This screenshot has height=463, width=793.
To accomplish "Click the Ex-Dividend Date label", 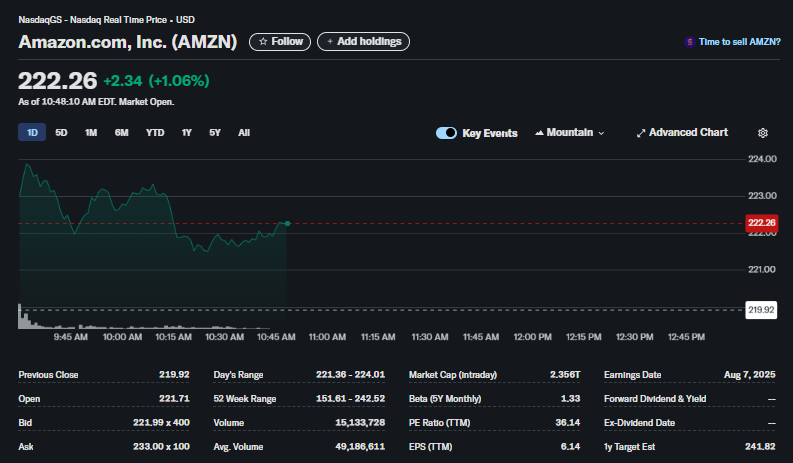I will [639, 423].
